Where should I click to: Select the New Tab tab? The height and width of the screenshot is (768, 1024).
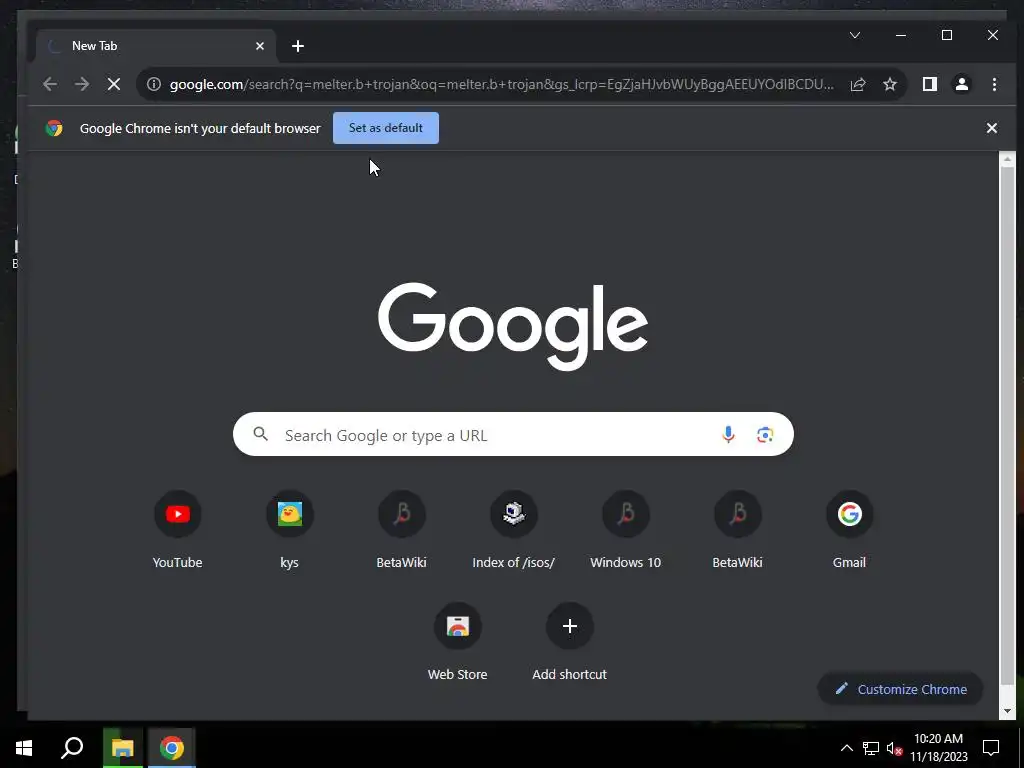[155, 46]
